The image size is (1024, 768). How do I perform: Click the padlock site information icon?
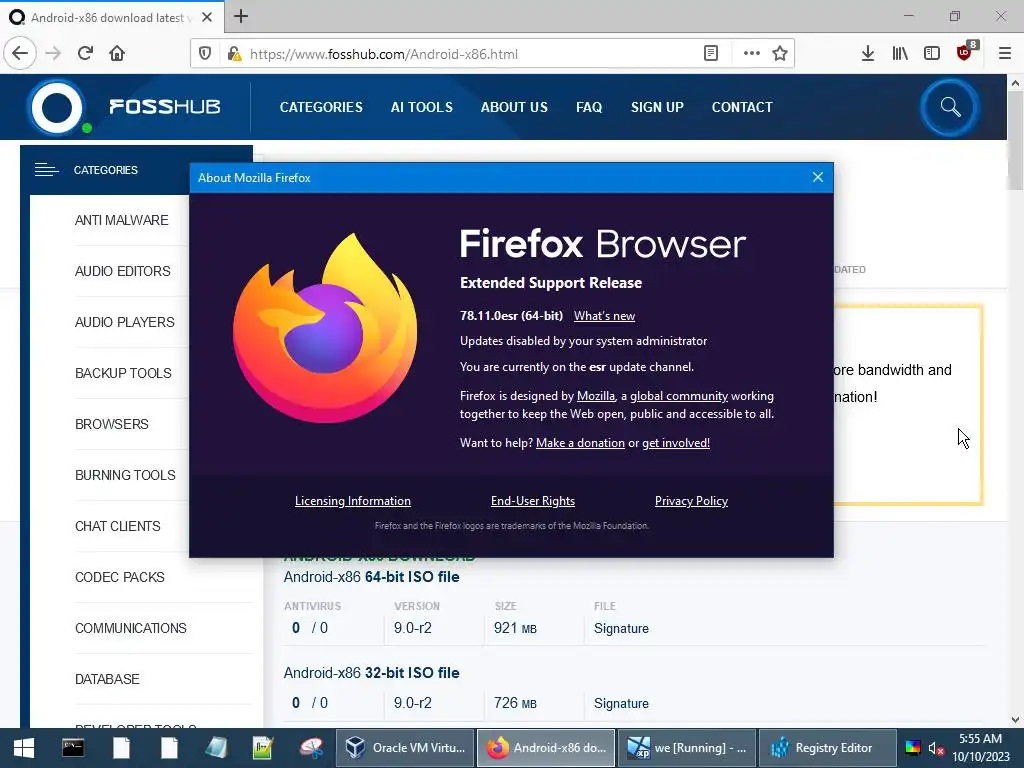[x=234, y=54]
